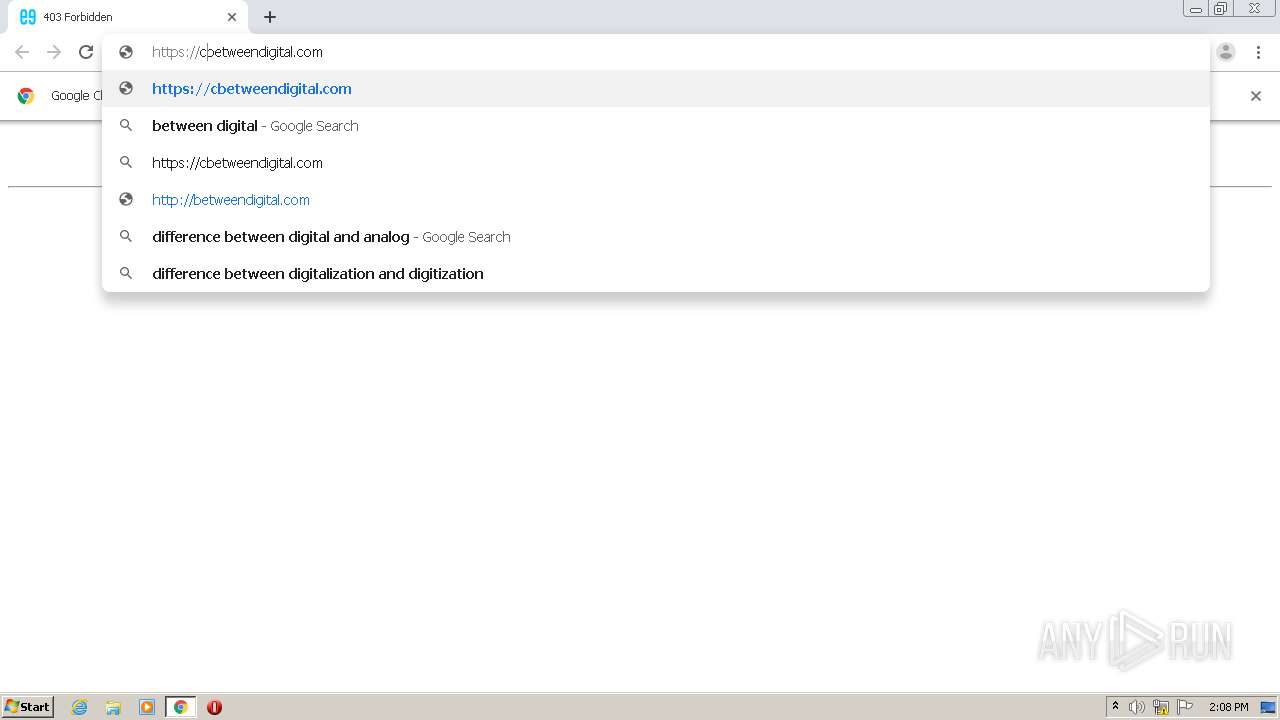Dismiss the Google Chrome infobar
1280x720 pixels.
[1256, 96]
